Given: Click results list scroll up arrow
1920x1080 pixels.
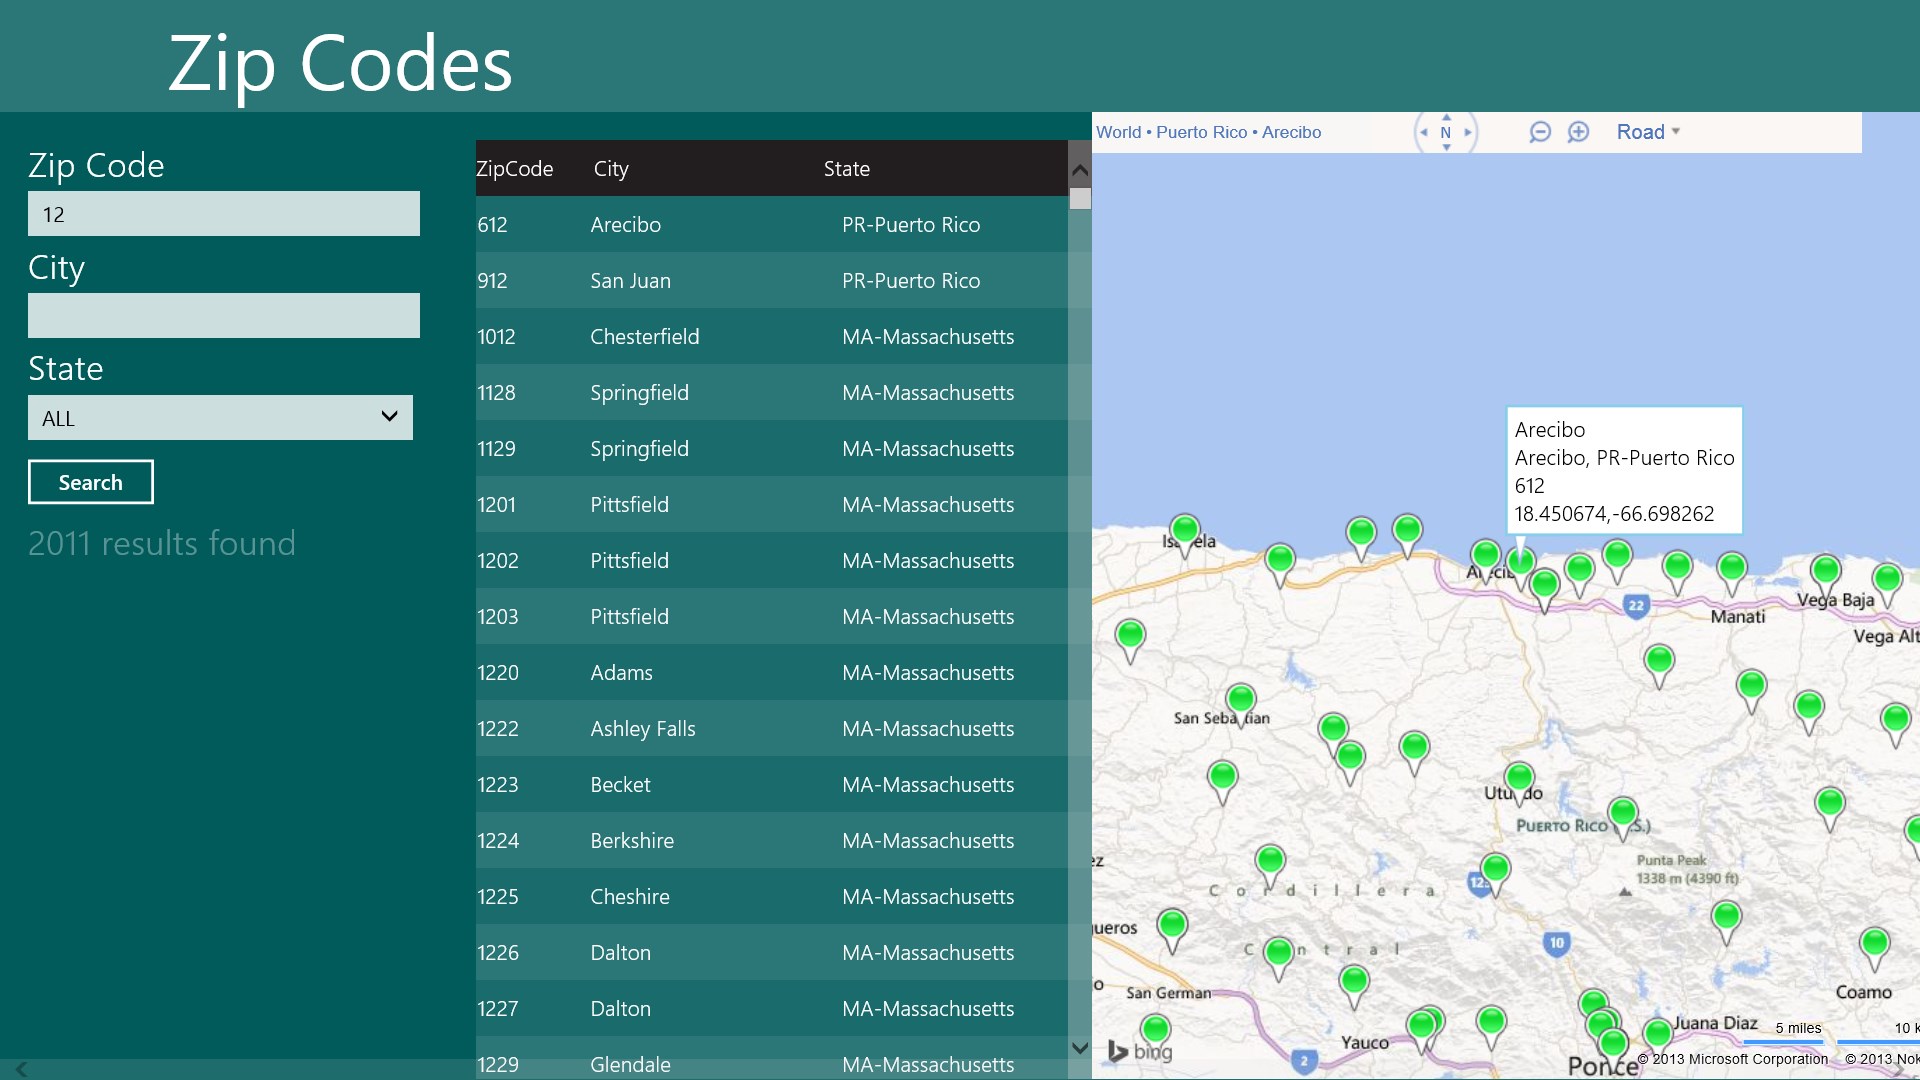Looking at the screenshot, I should tap(1080, 170).
